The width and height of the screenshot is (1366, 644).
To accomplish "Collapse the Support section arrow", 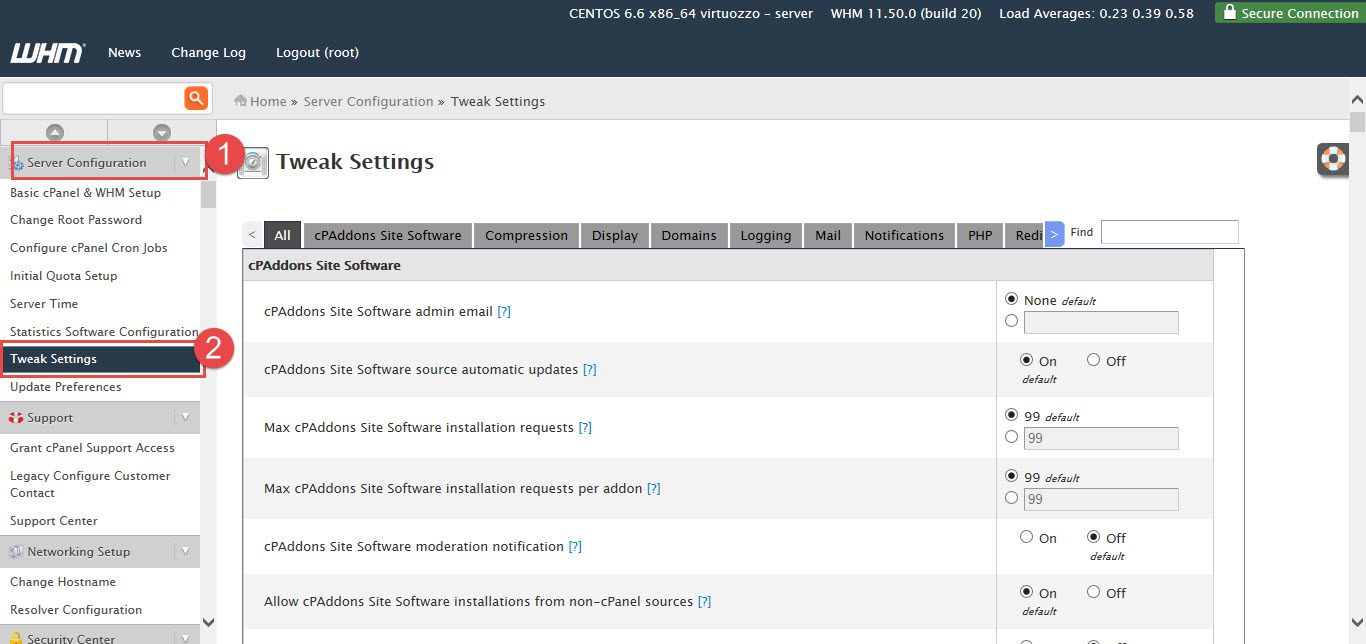I will [x=186, y=417].
